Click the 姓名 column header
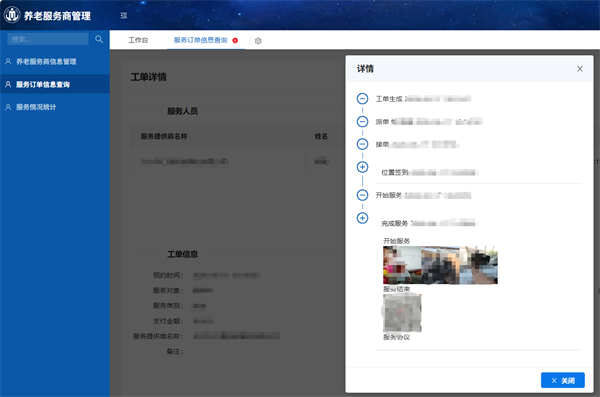The height and width of the screenshot is (397, 600). [321, 136]
